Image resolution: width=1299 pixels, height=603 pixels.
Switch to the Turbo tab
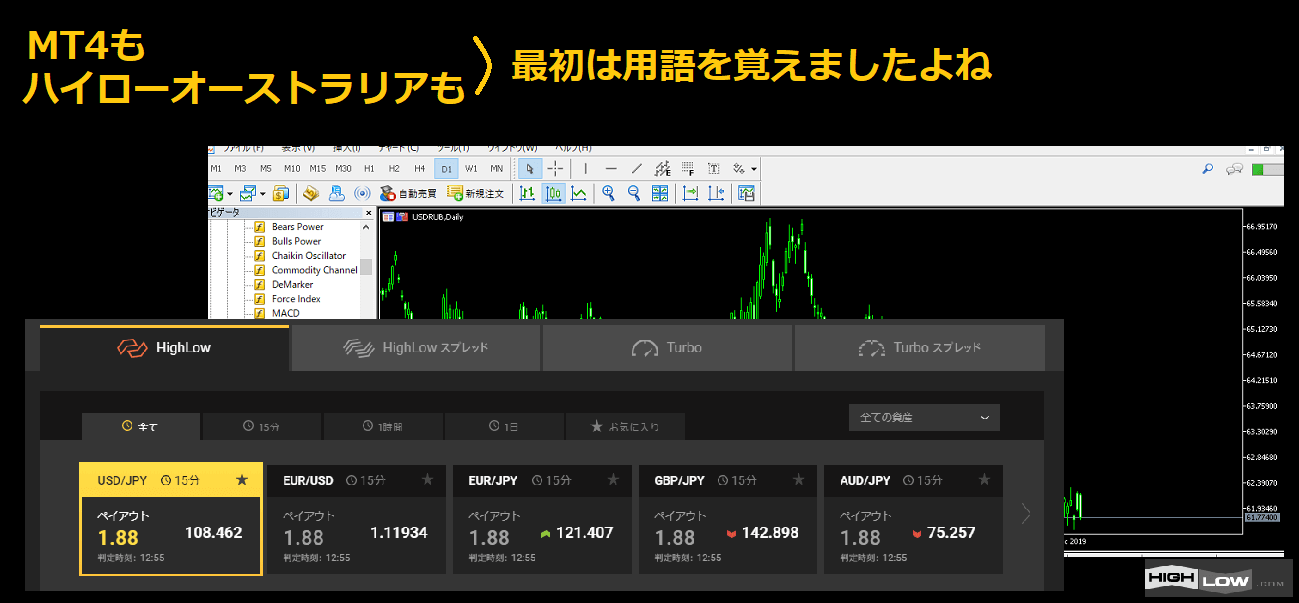pyautogui.click(x=667, y=348)
